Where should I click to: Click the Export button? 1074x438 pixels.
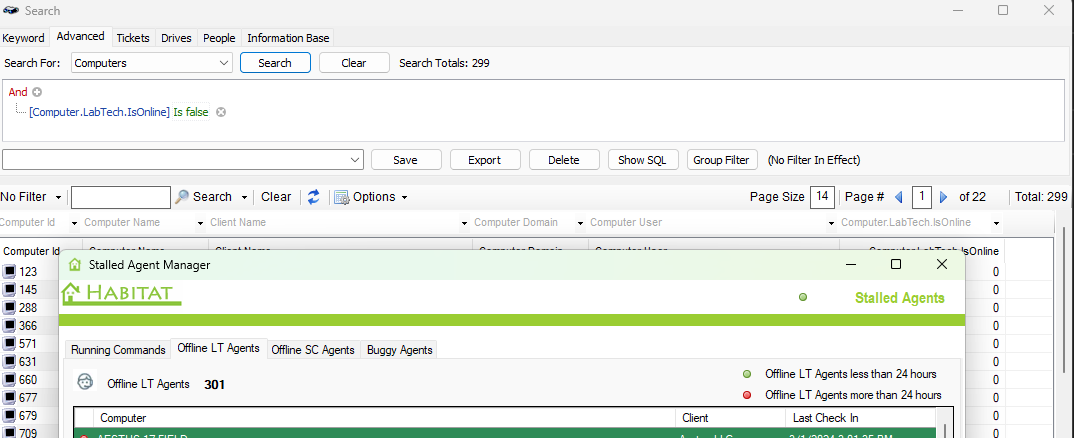pos(484,160)
